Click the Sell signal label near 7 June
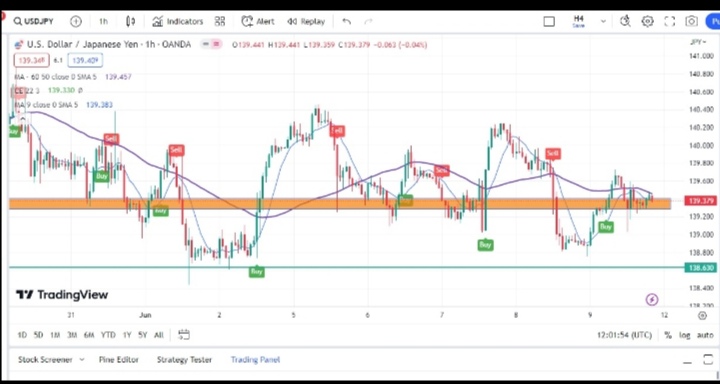 [441, 170]
